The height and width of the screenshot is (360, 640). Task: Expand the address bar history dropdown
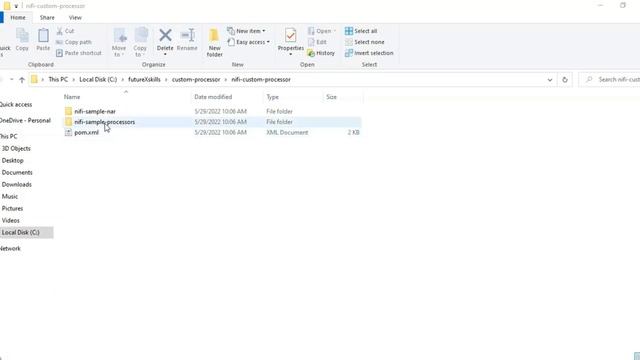pyautogui.click(x=550, y=80)
